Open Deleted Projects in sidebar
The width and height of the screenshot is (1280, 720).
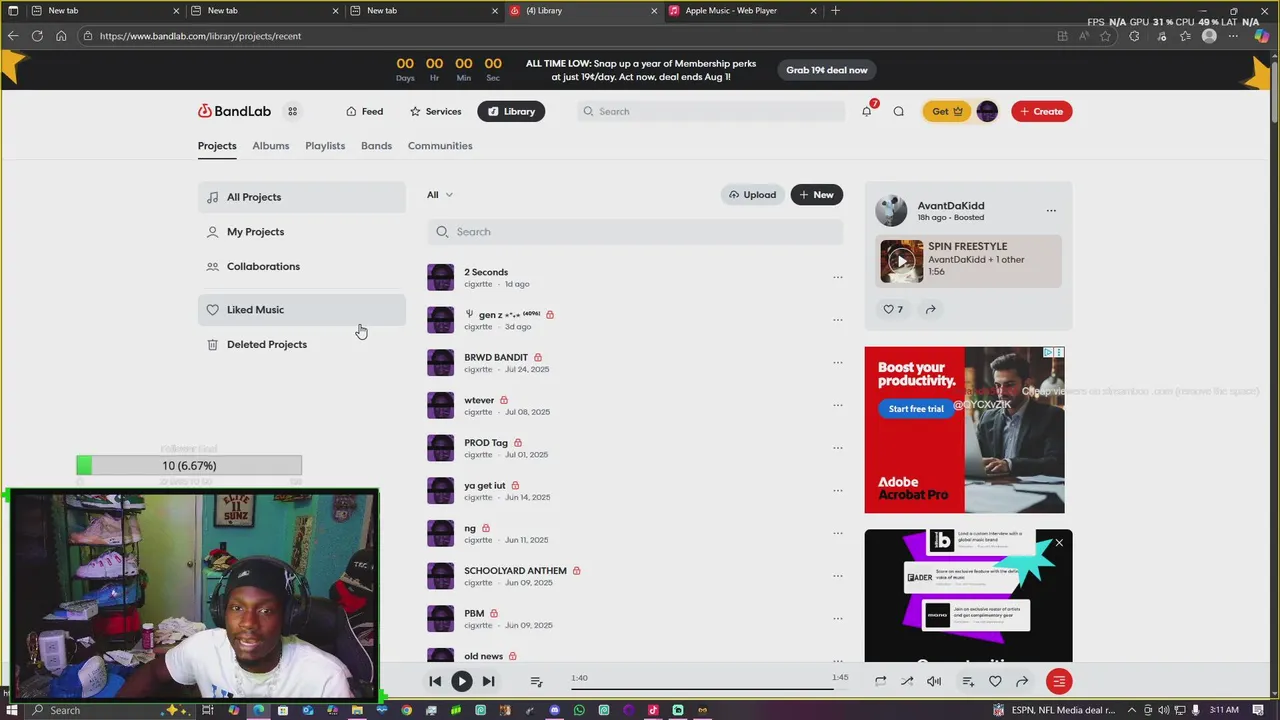coord(301,344)
